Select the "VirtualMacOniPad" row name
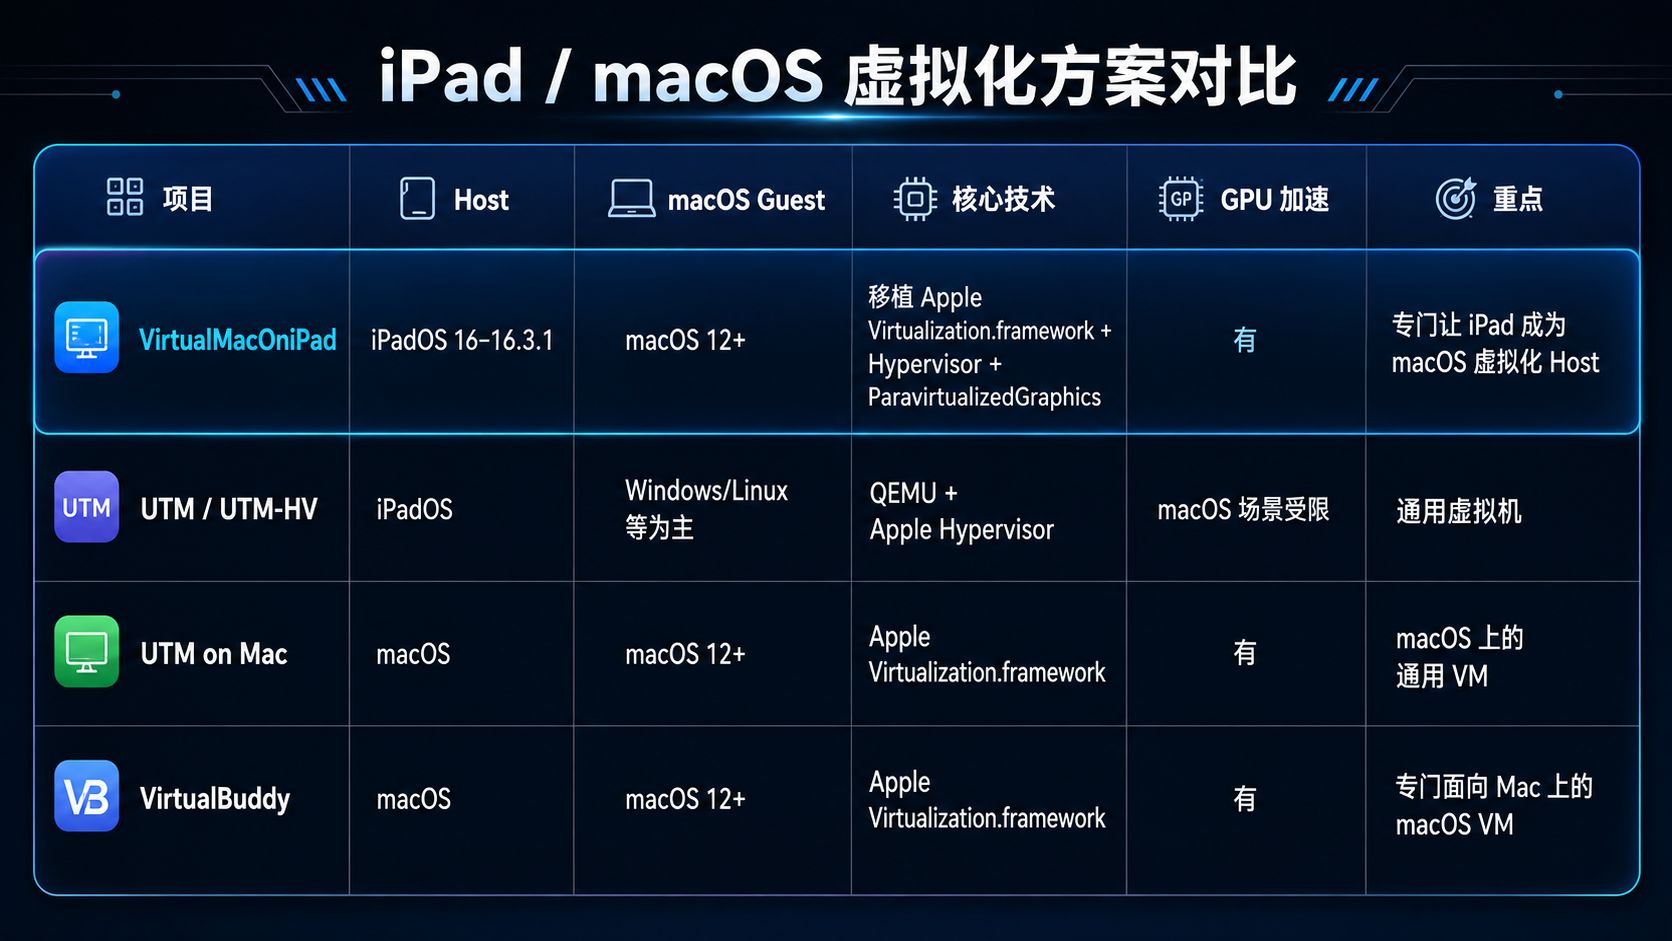The image size is (1672, 941). pyautogui.click(x=238, y=340)
